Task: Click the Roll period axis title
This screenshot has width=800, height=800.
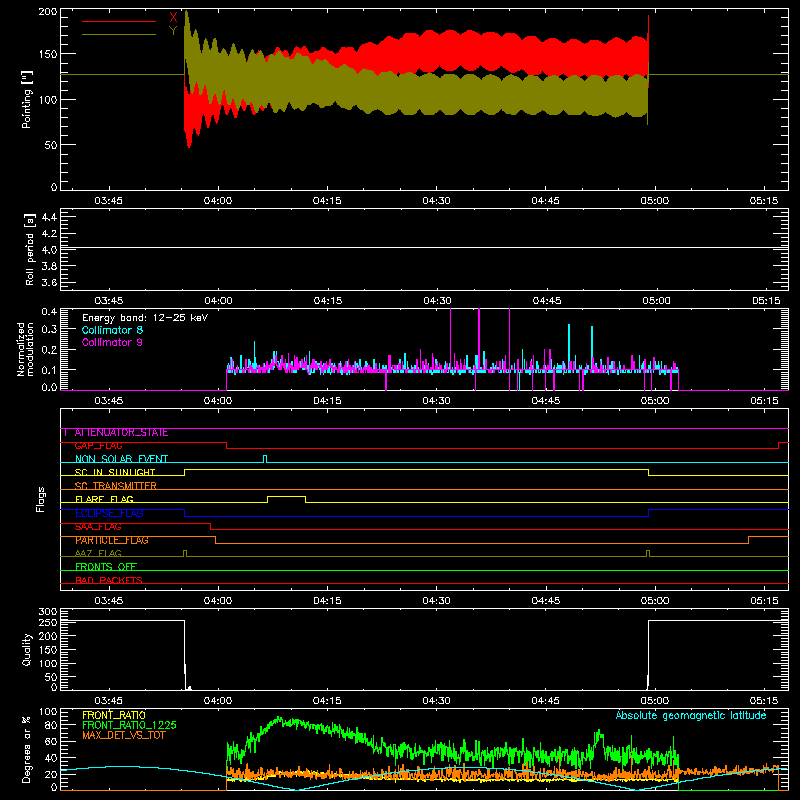Action: click(30, 249)
